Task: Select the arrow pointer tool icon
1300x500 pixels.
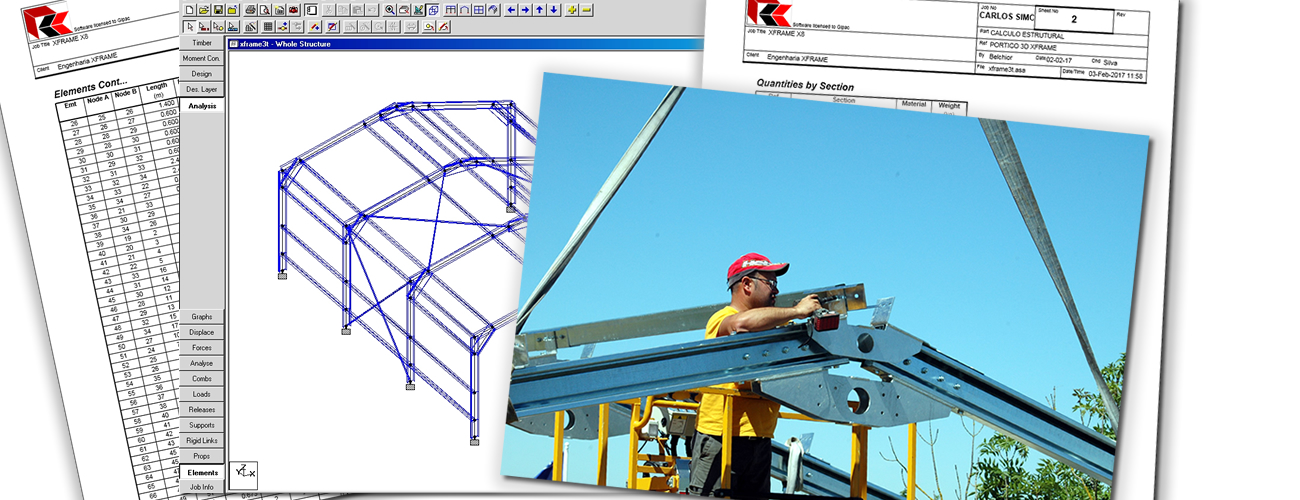Action: click(x=190, y=27)
